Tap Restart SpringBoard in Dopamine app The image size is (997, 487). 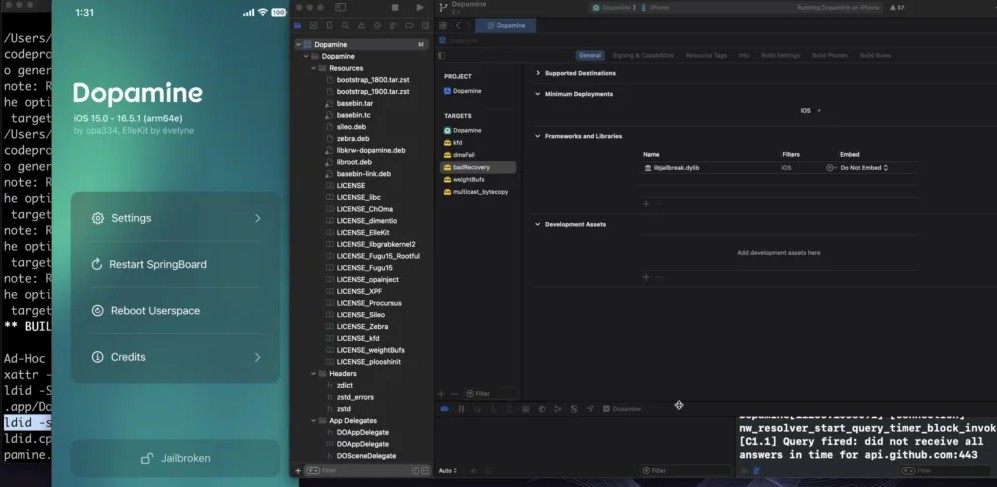pos(175,264)
